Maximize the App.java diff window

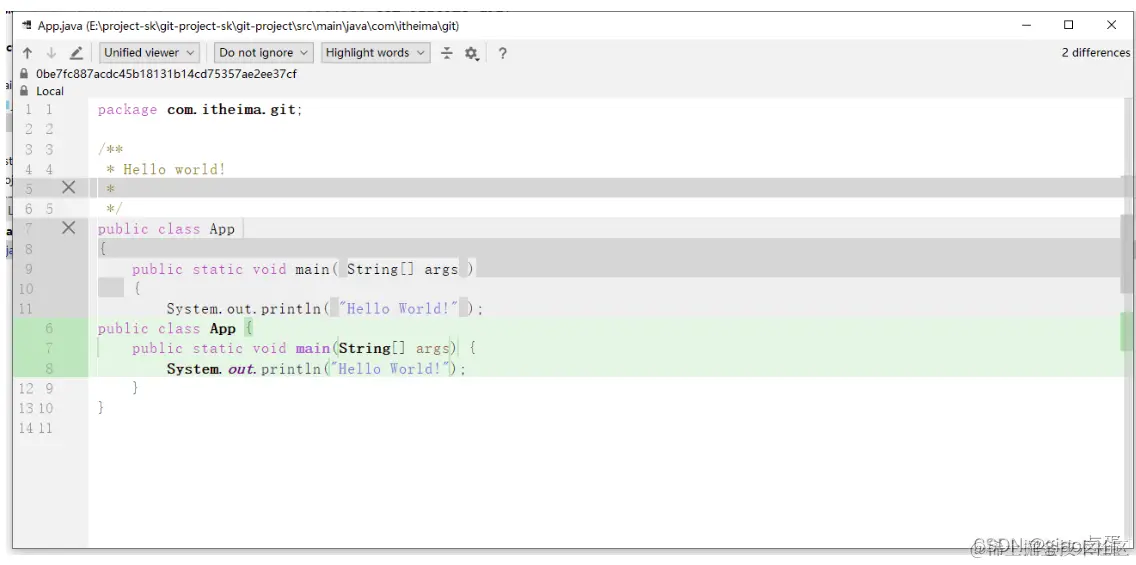[x=1068, y=25]
